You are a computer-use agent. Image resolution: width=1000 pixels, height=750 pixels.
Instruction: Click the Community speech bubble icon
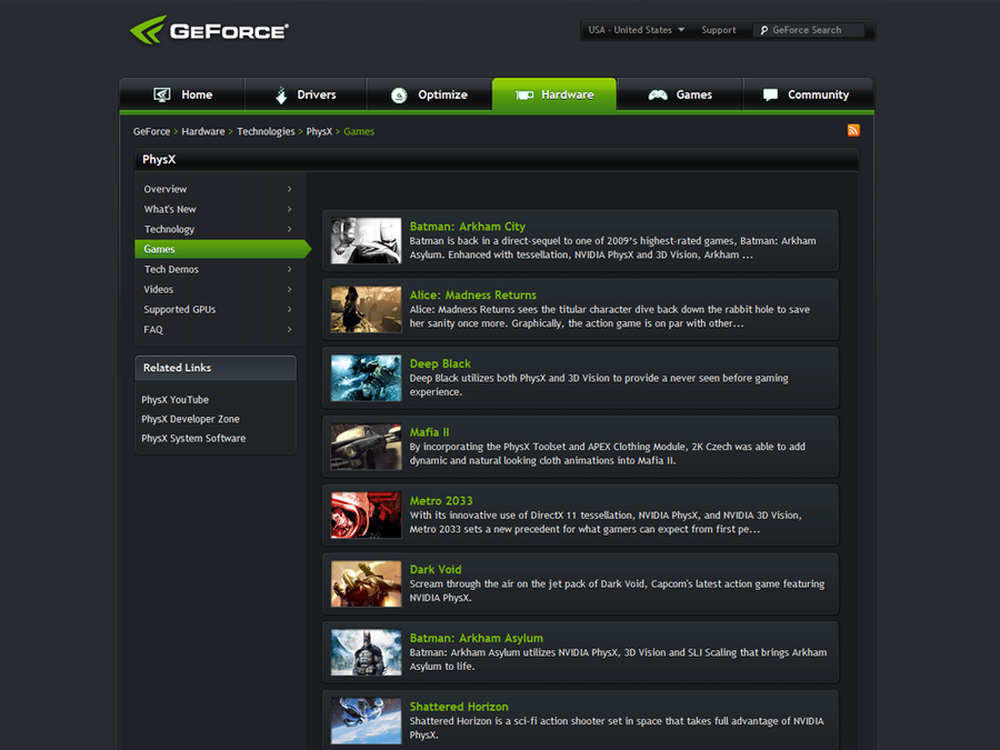[770, 95]
